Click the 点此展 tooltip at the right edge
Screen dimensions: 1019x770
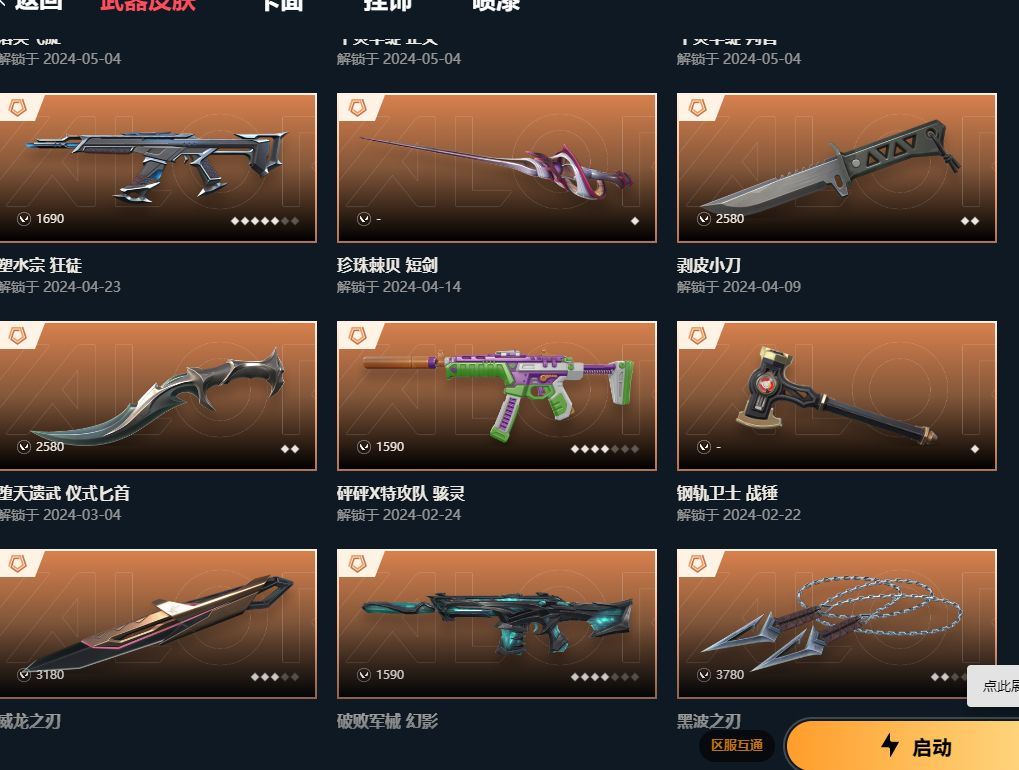[x=993, y=686]
